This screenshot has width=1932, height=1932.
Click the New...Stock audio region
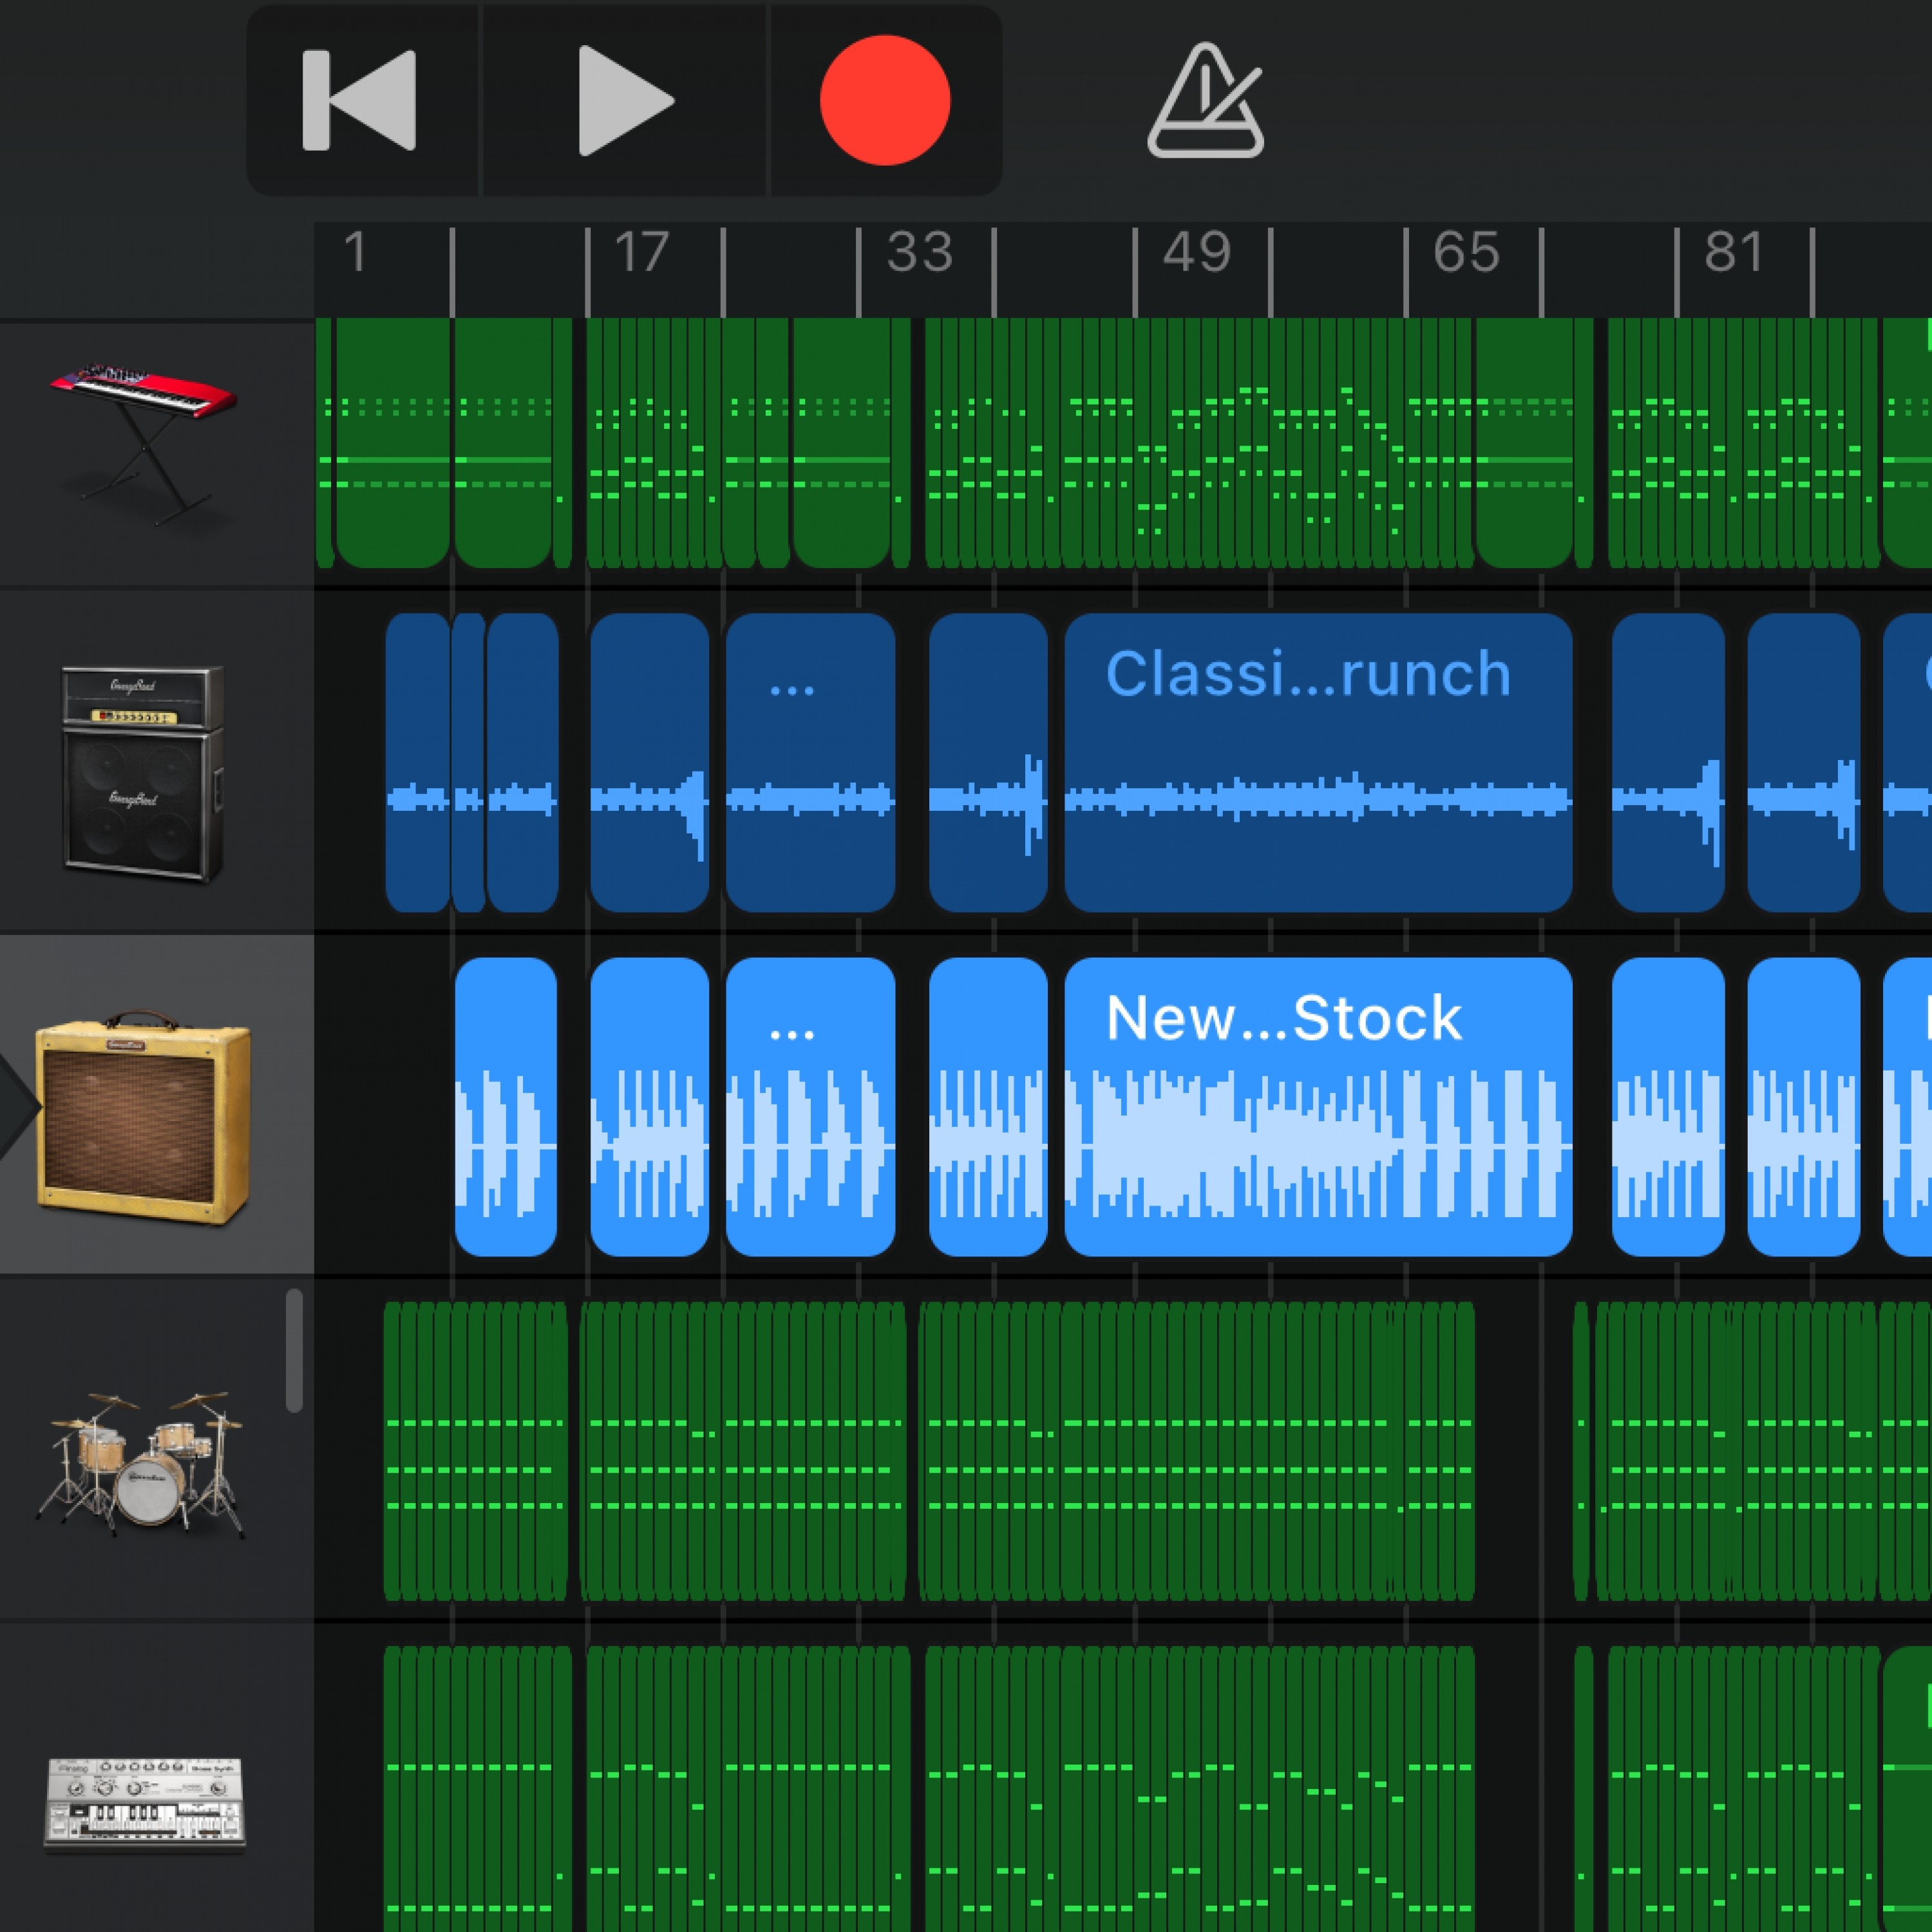click(1317, 1107)
